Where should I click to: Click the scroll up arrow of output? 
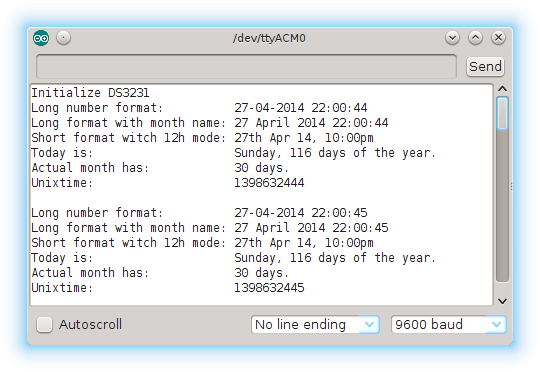(x=502, y=89)
